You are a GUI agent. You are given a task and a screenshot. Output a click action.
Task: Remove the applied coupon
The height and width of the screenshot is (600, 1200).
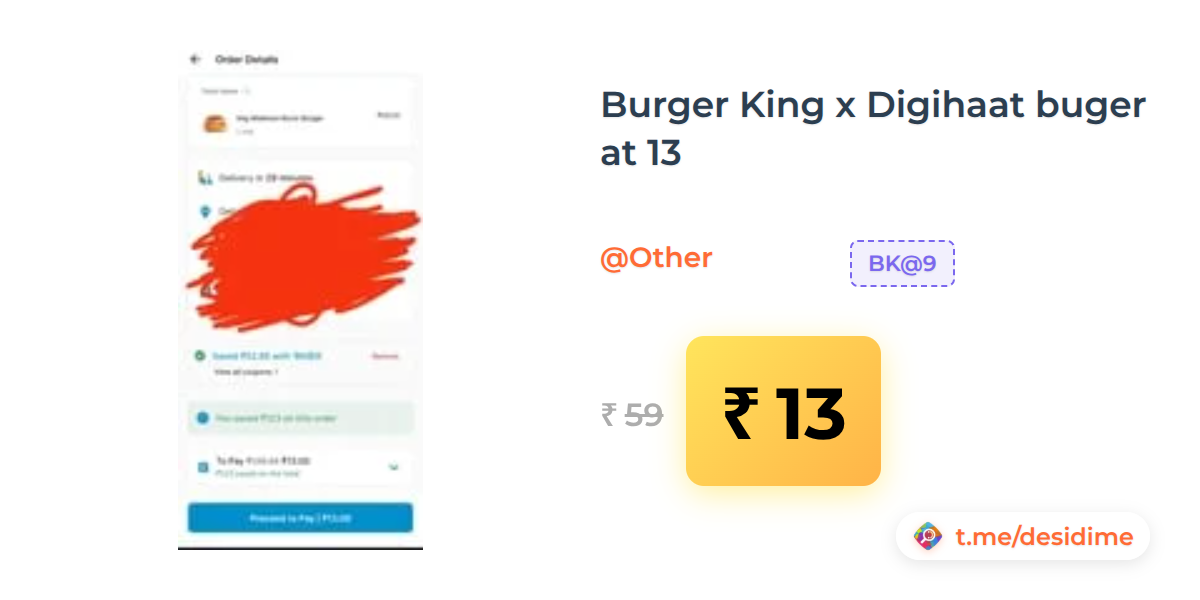tap(385, 356)
